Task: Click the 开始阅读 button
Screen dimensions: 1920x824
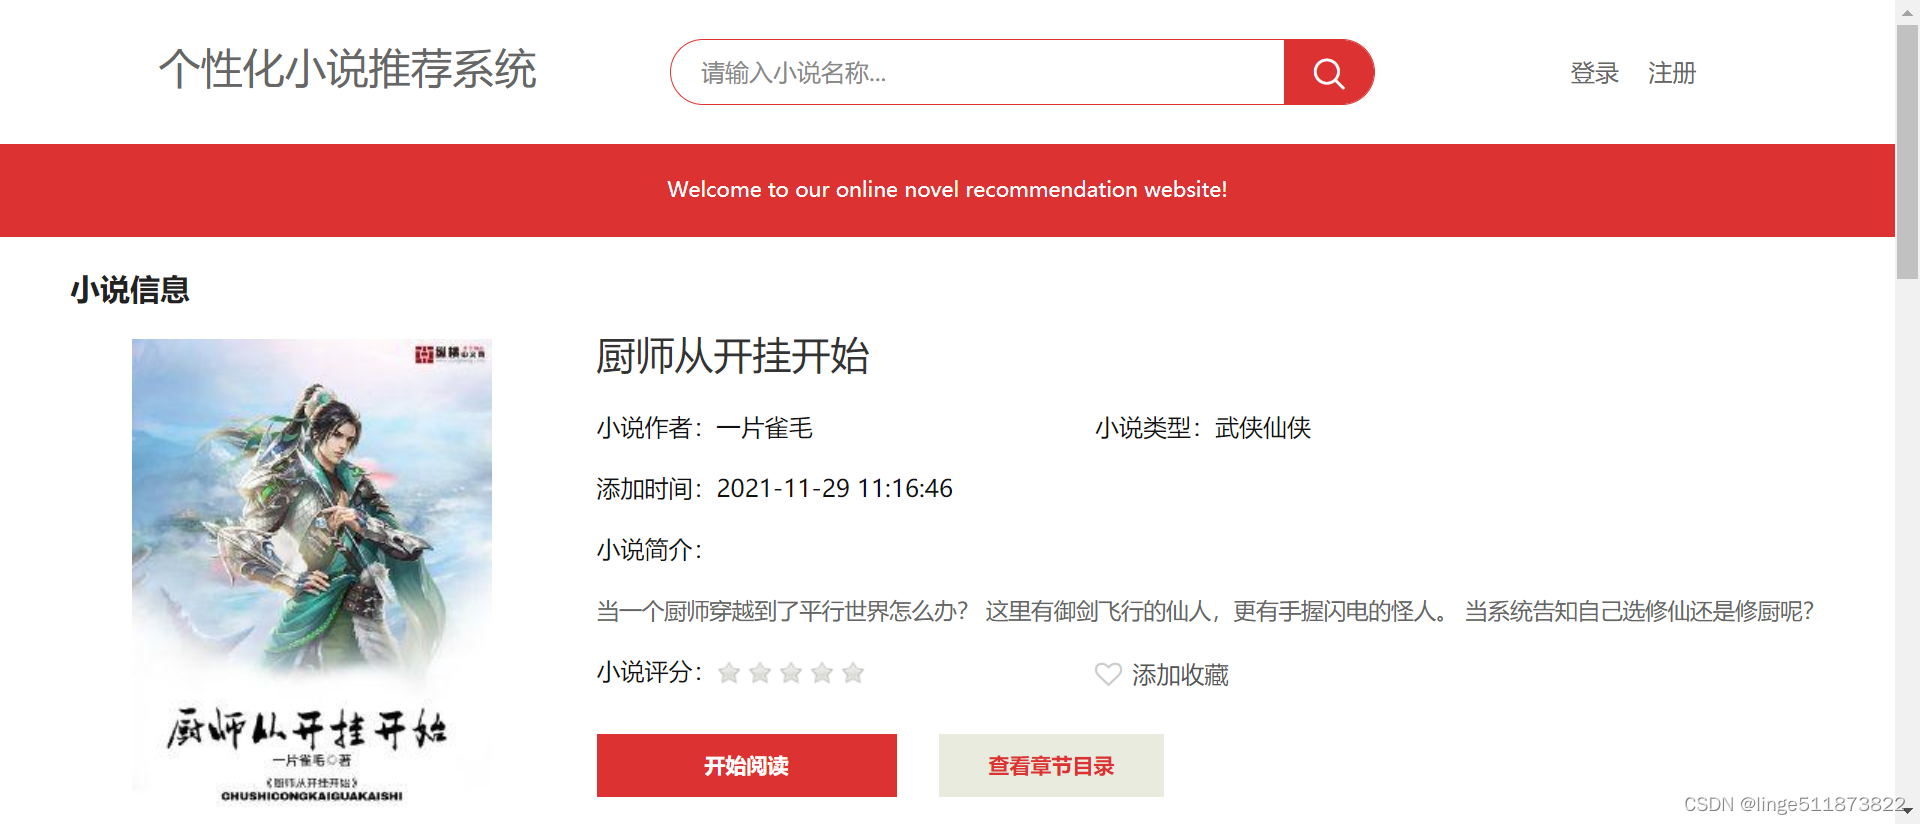Action: [x=747, y=766]
